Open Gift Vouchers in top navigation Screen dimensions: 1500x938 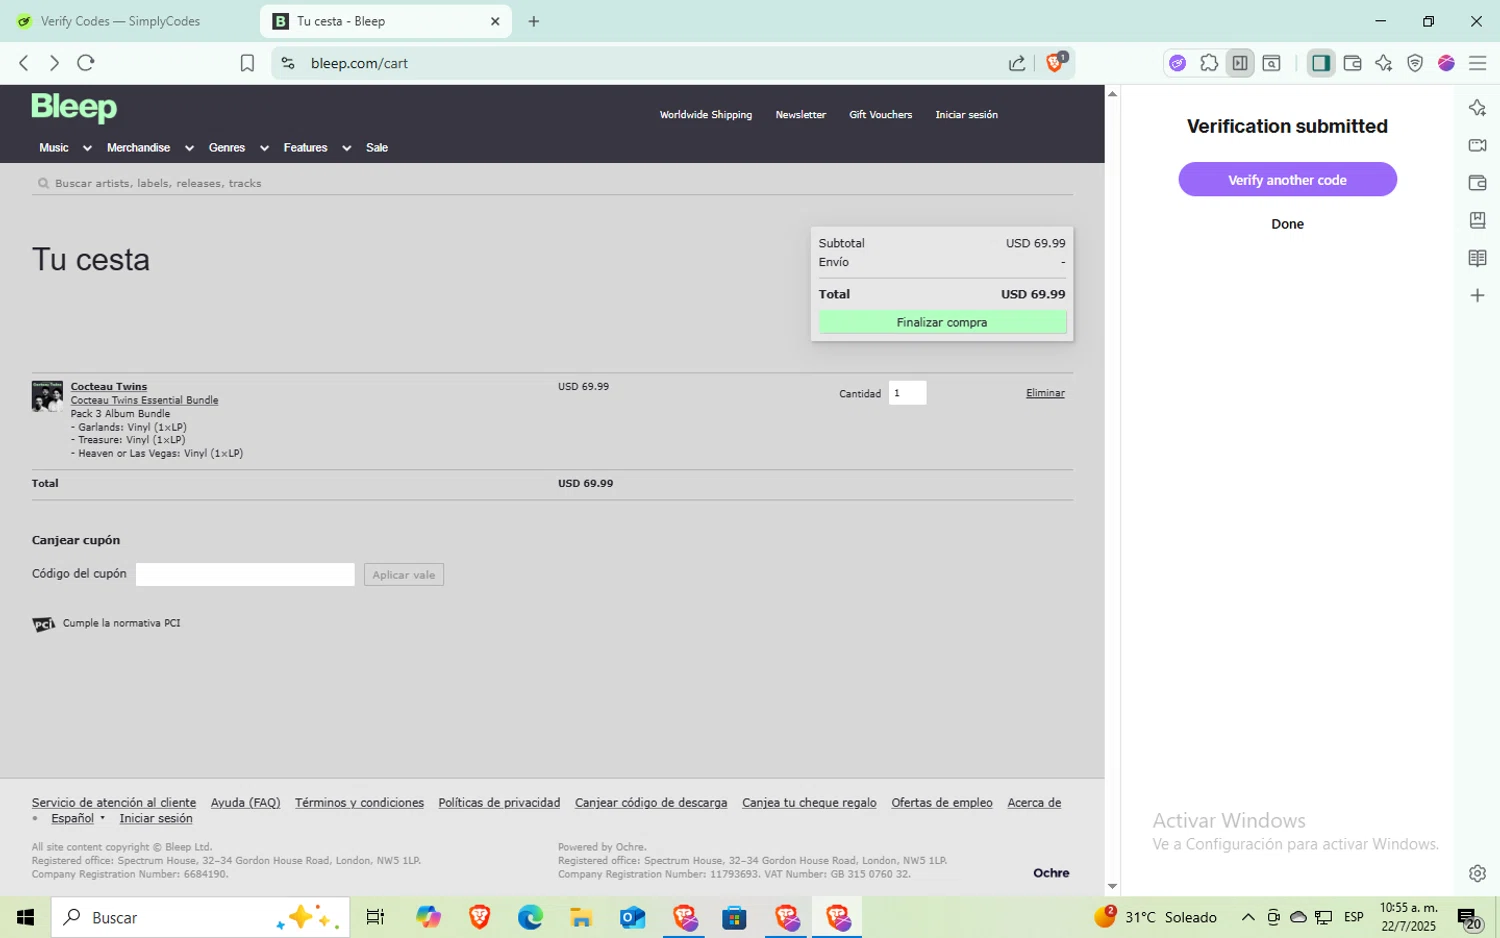click(881, 115)
